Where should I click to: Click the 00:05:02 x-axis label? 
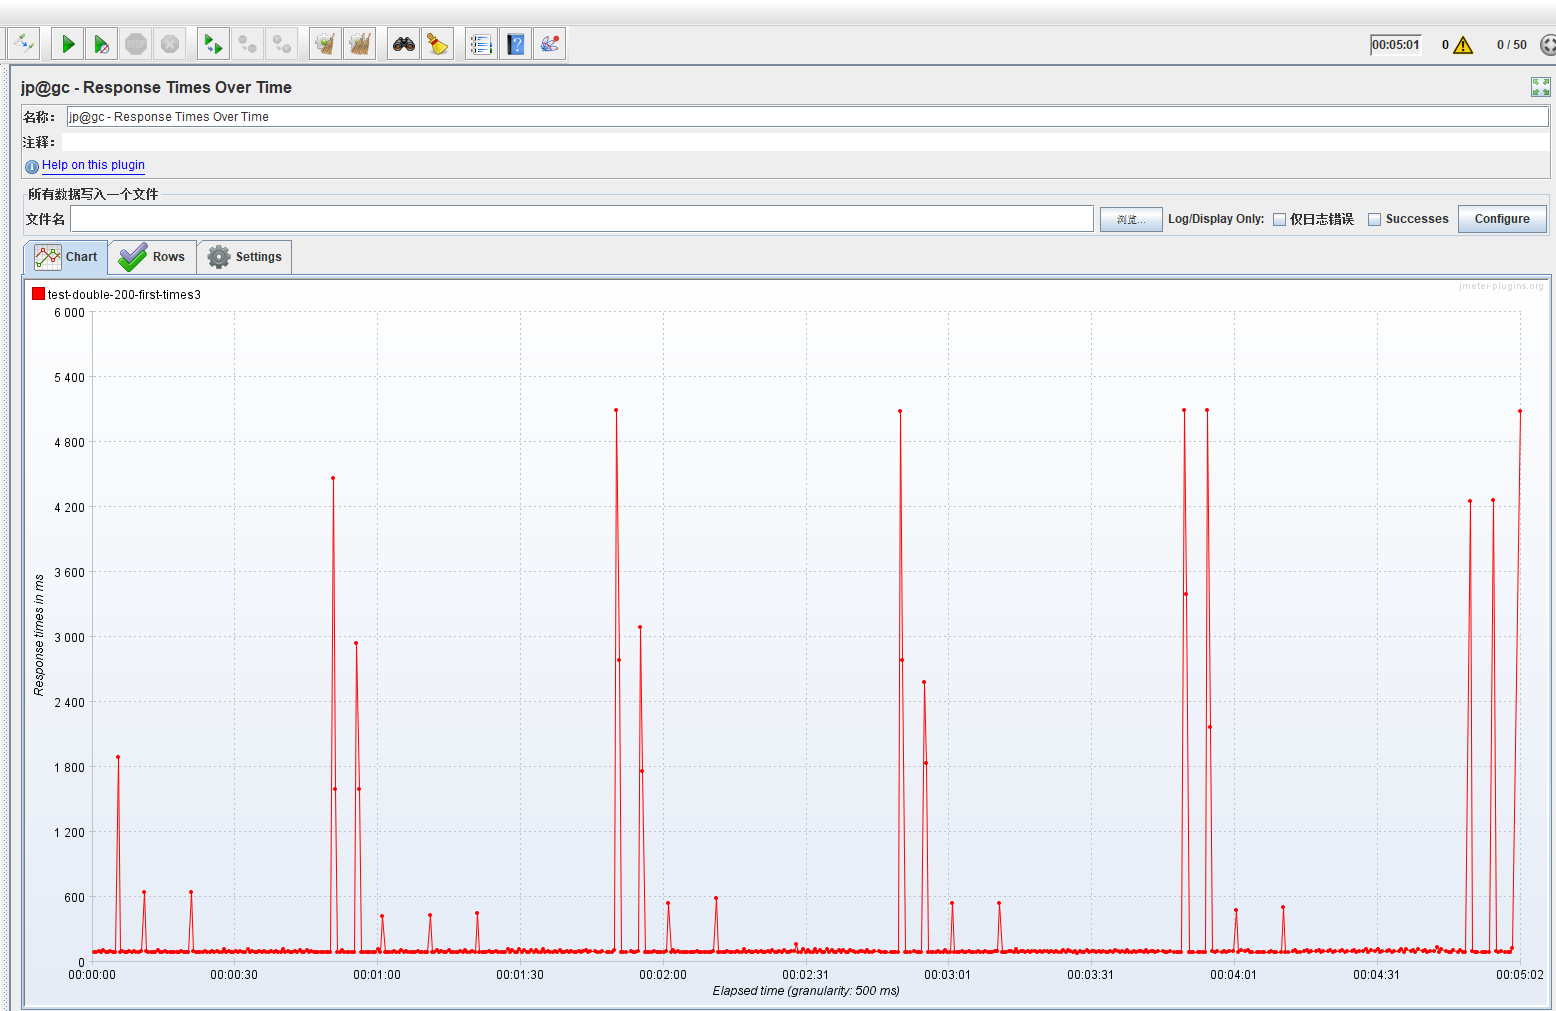pos(1520,975)
